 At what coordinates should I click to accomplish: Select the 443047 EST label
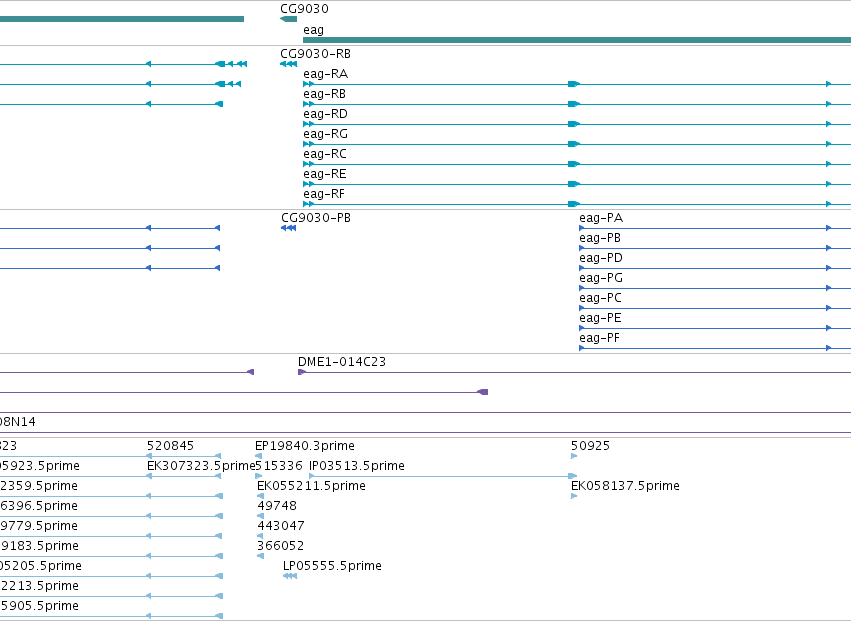click(281, 526)
